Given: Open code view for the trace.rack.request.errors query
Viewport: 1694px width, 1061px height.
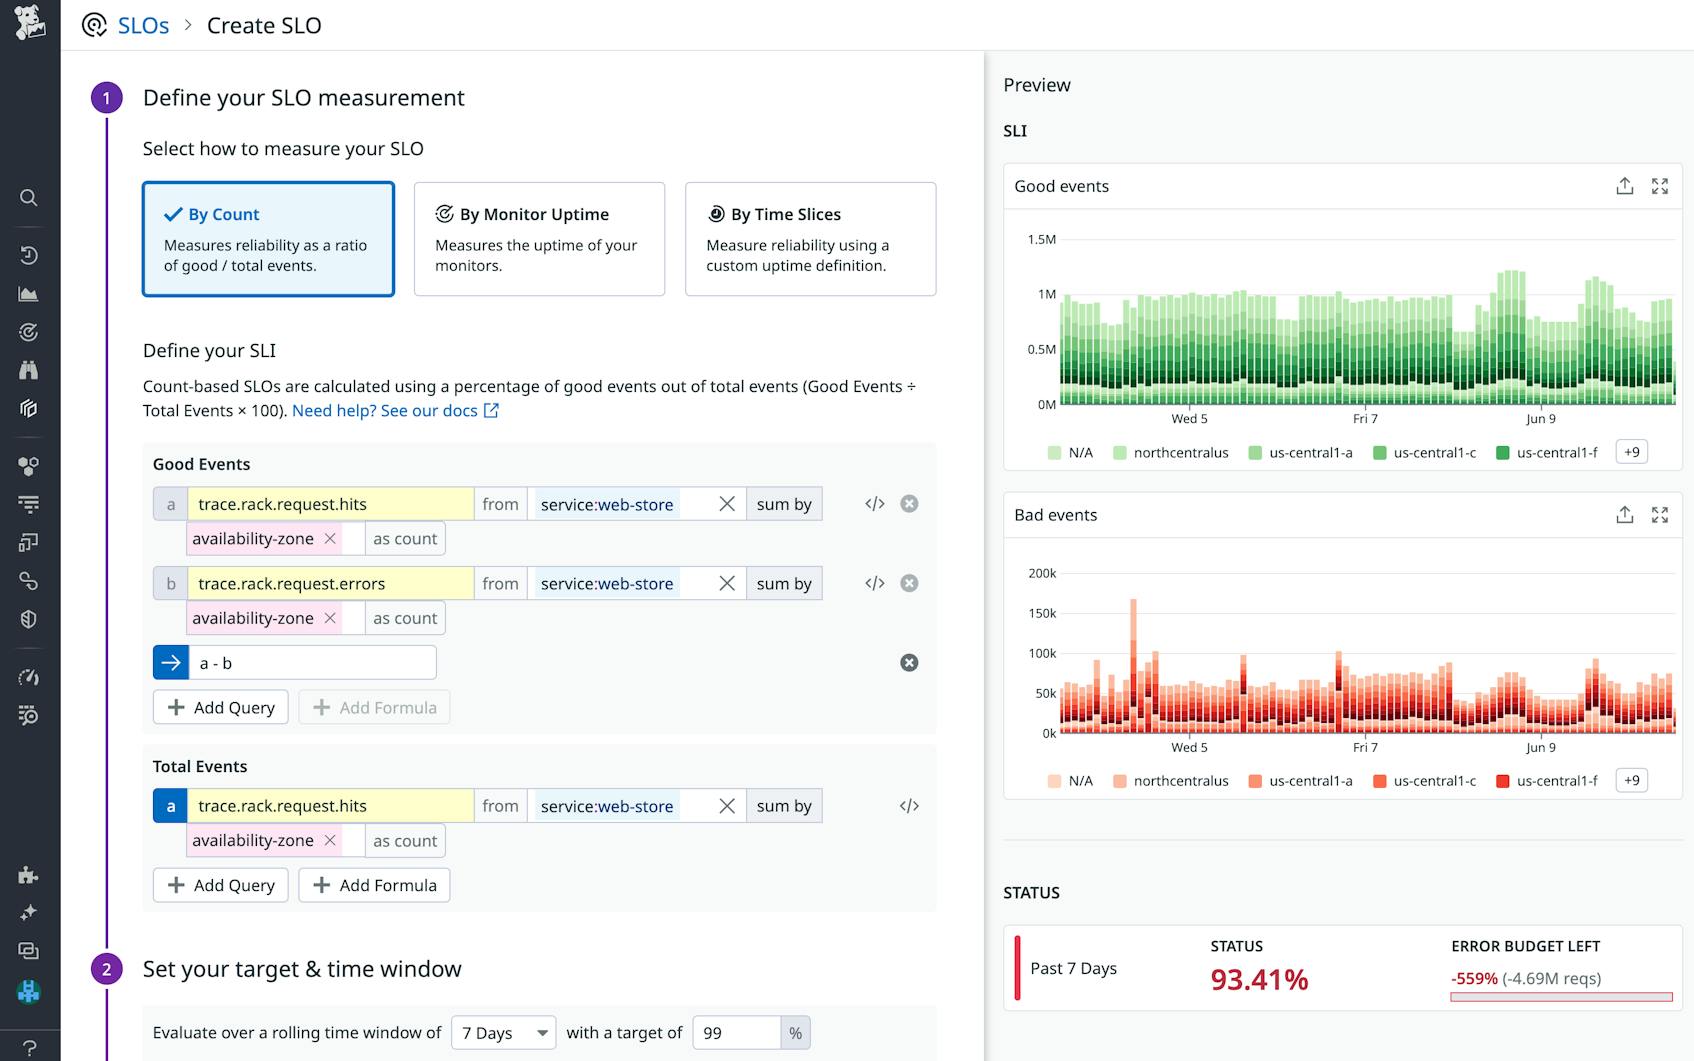Looking at the screenshot, I should 875,583.
